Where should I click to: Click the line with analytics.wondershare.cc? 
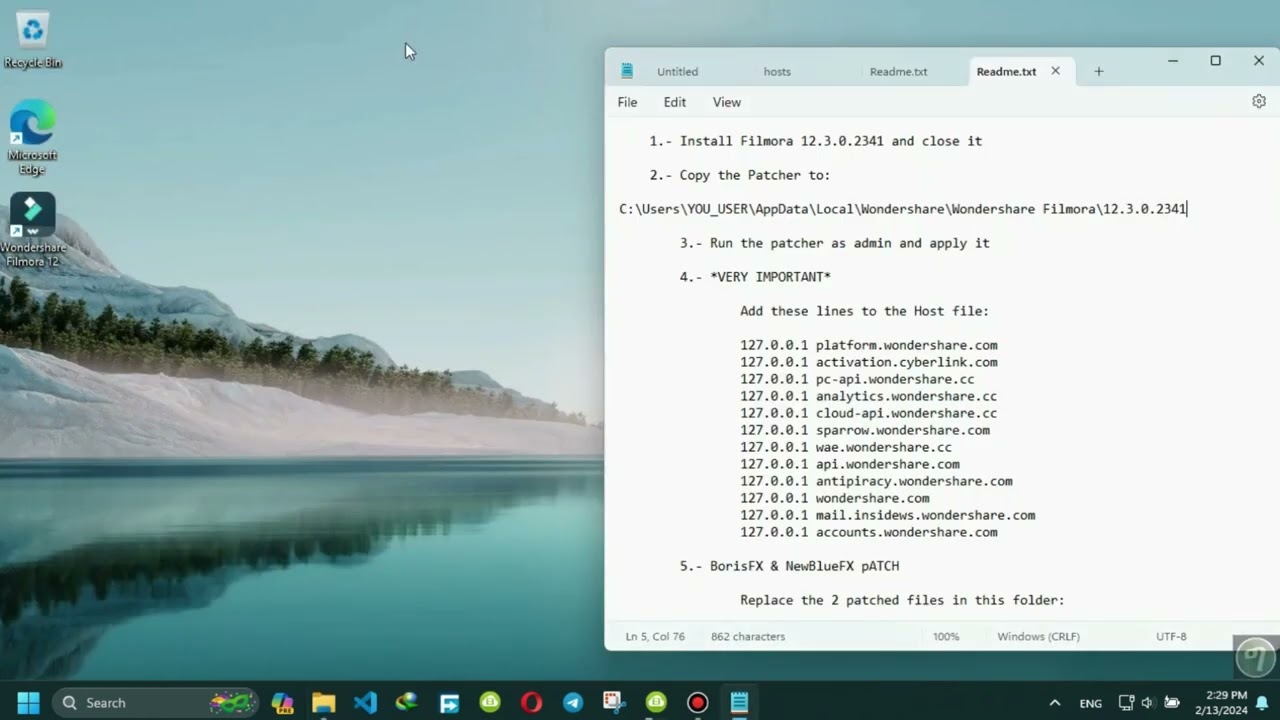(868, 396)
